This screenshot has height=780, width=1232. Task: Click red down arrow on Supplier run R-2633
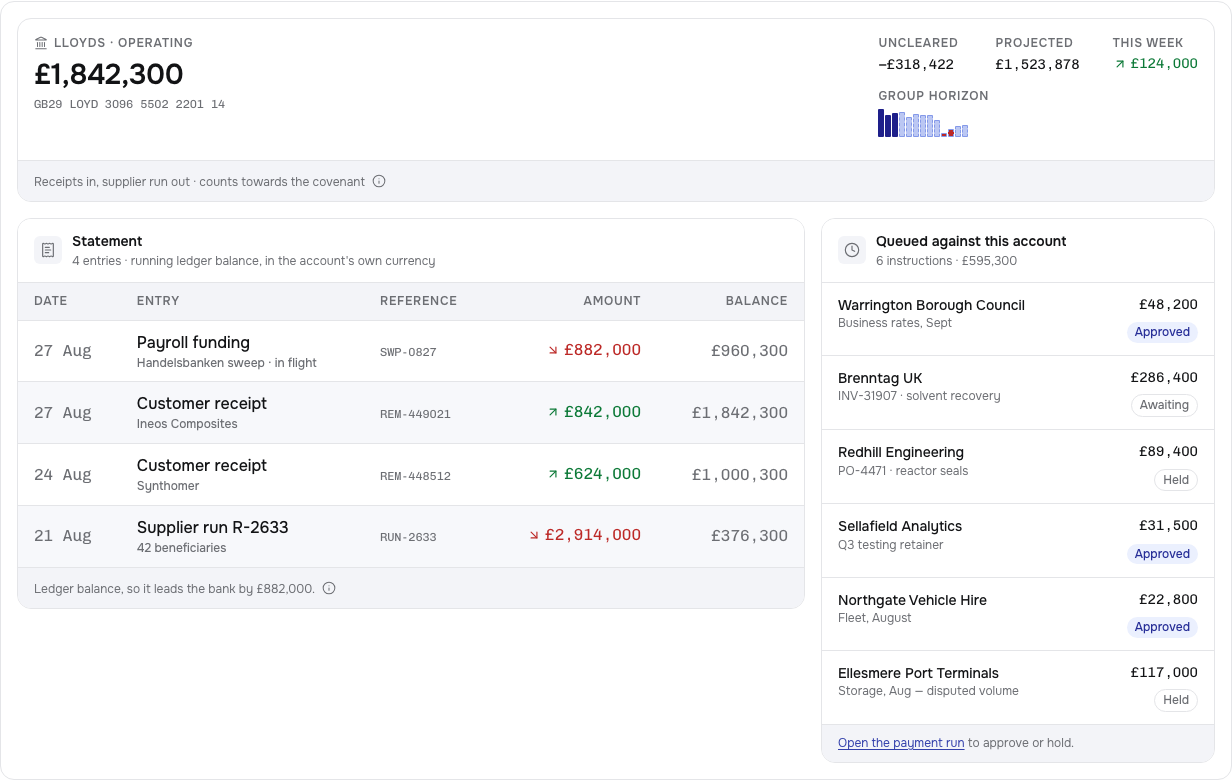(534, 536)
